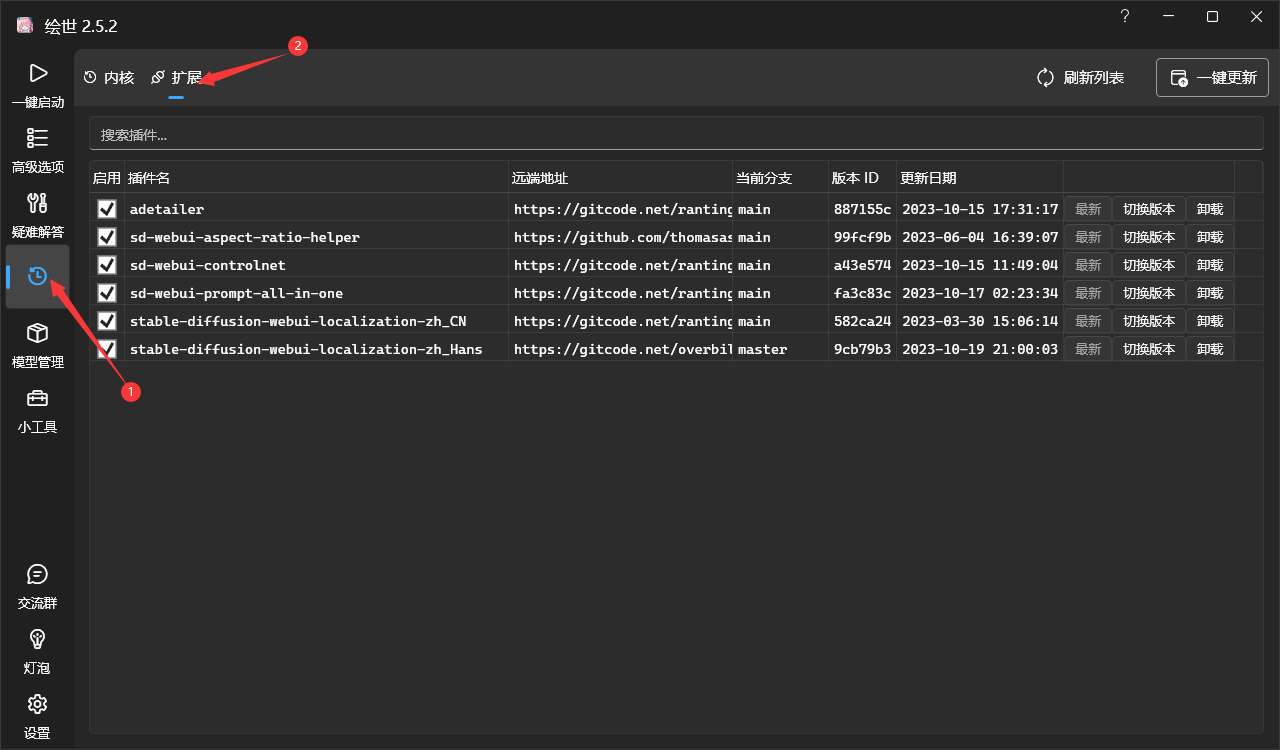Select stable-diffusion-webui-localization-zh_CN name cell

click(x=316, y=321)
